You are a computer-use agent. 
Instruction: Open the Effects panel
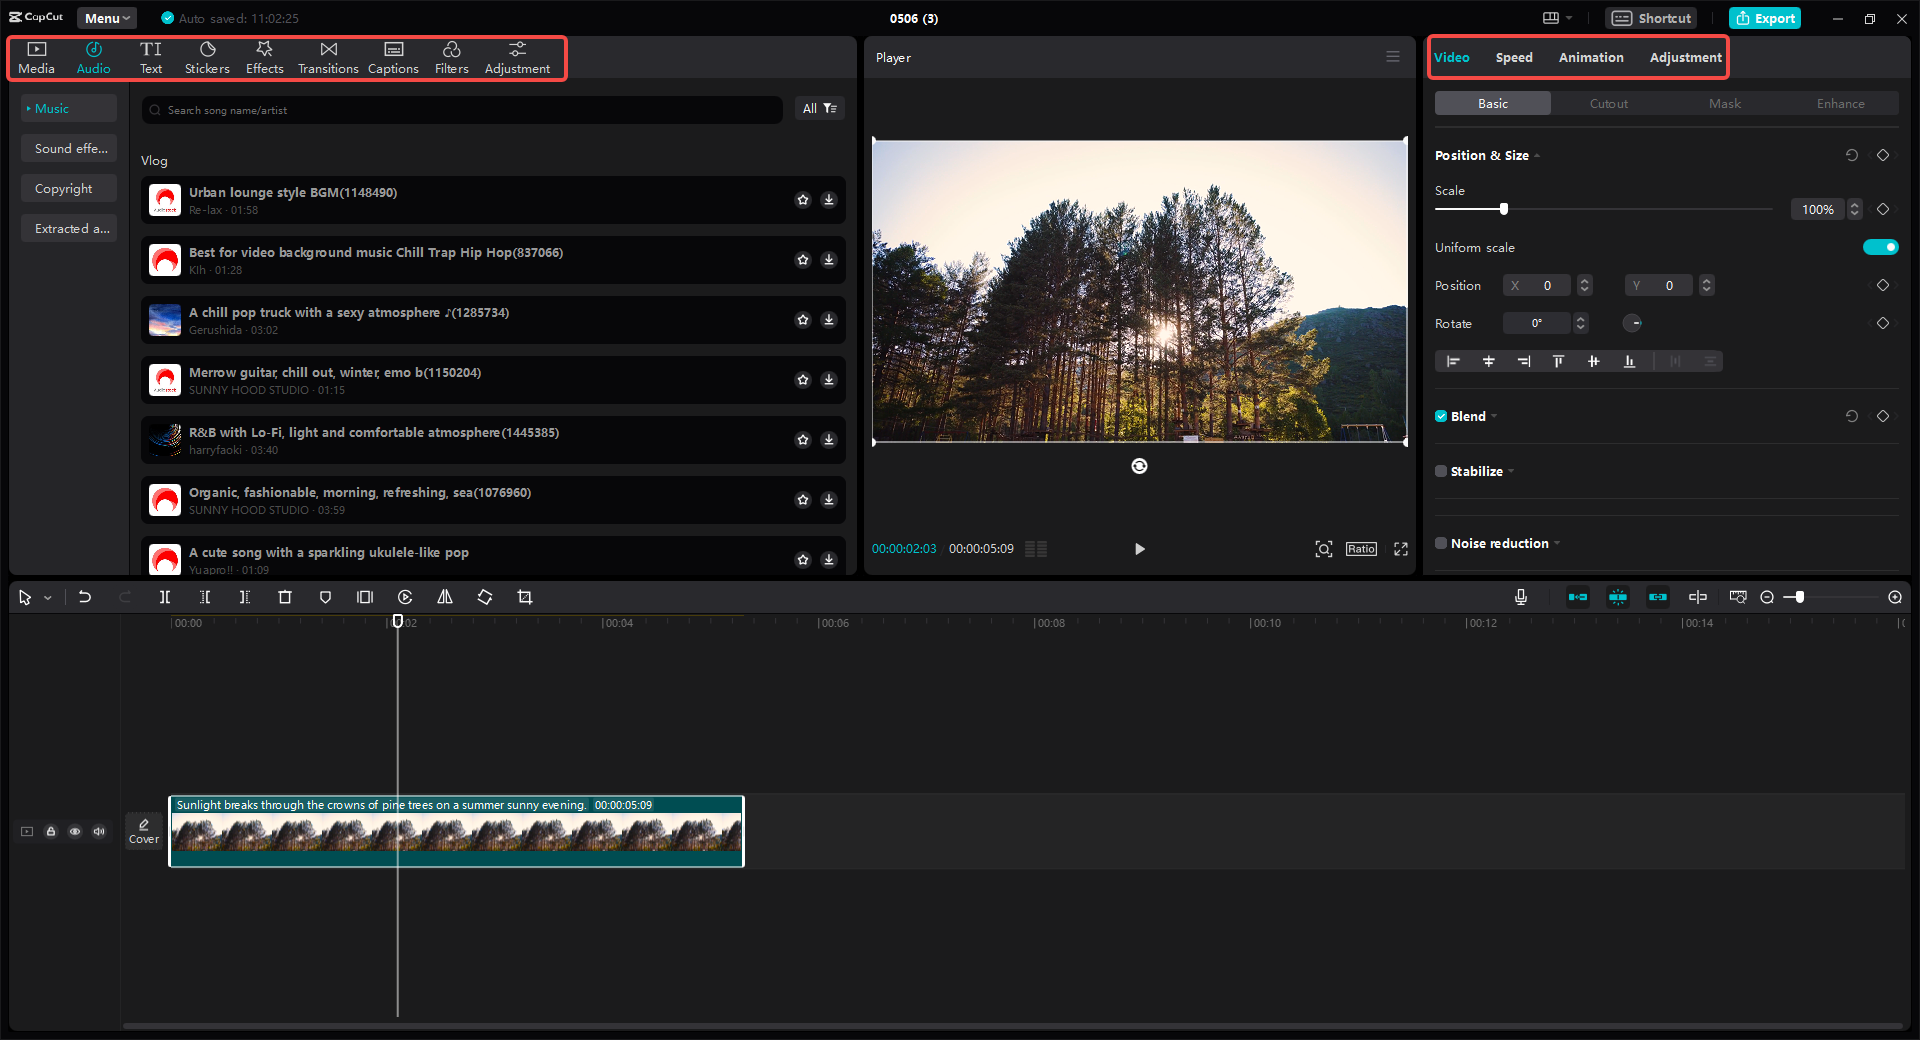click(x=264, y=57)
